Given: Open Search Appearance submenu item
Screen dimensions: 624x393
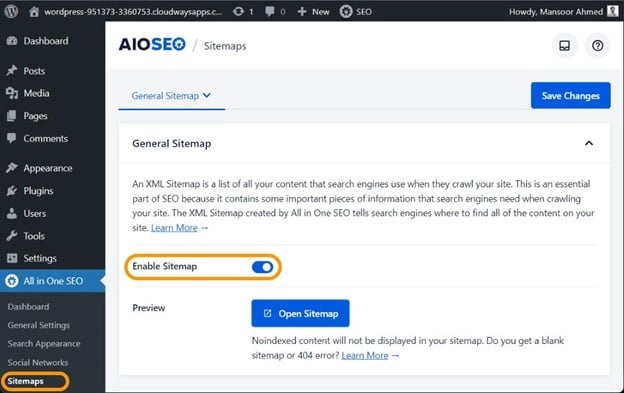Looking at the screenshot, I should coord(44,344).
